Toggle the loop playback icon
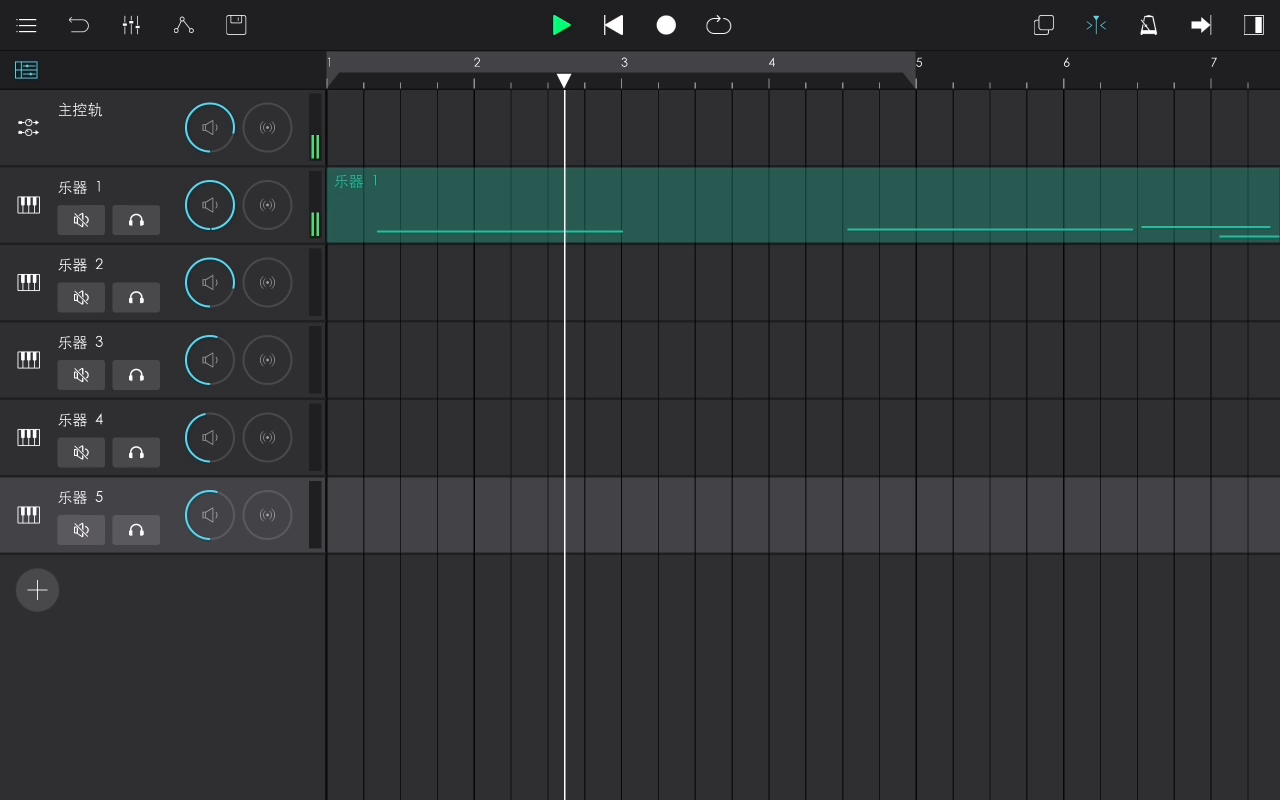This screenshot has height=800, width=1280. (718, 25)
